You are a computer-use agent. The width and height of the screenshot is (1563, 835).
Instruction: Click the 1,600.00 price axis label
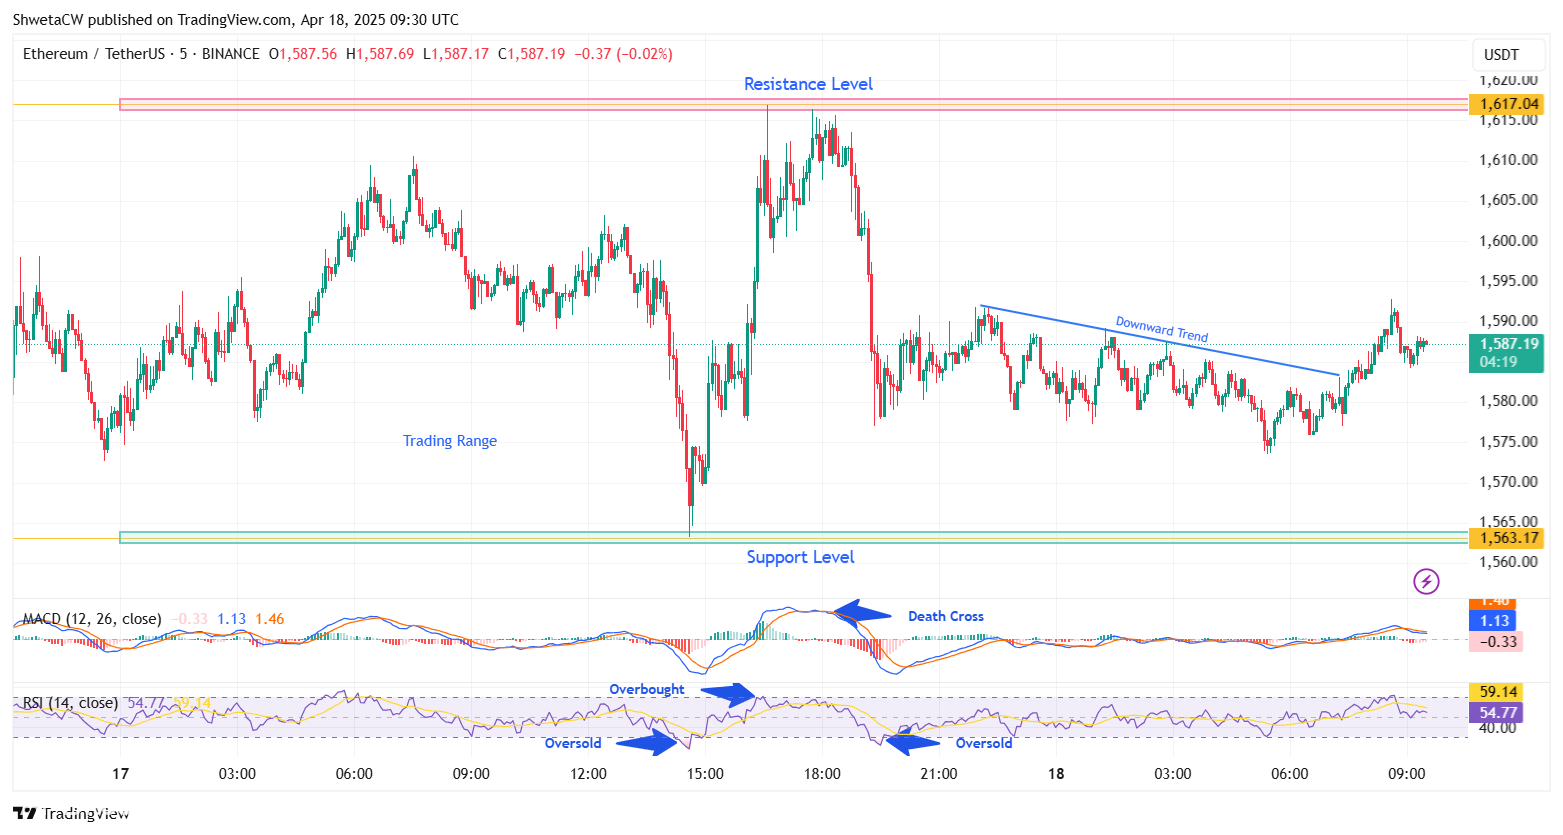click(1508, 240)
